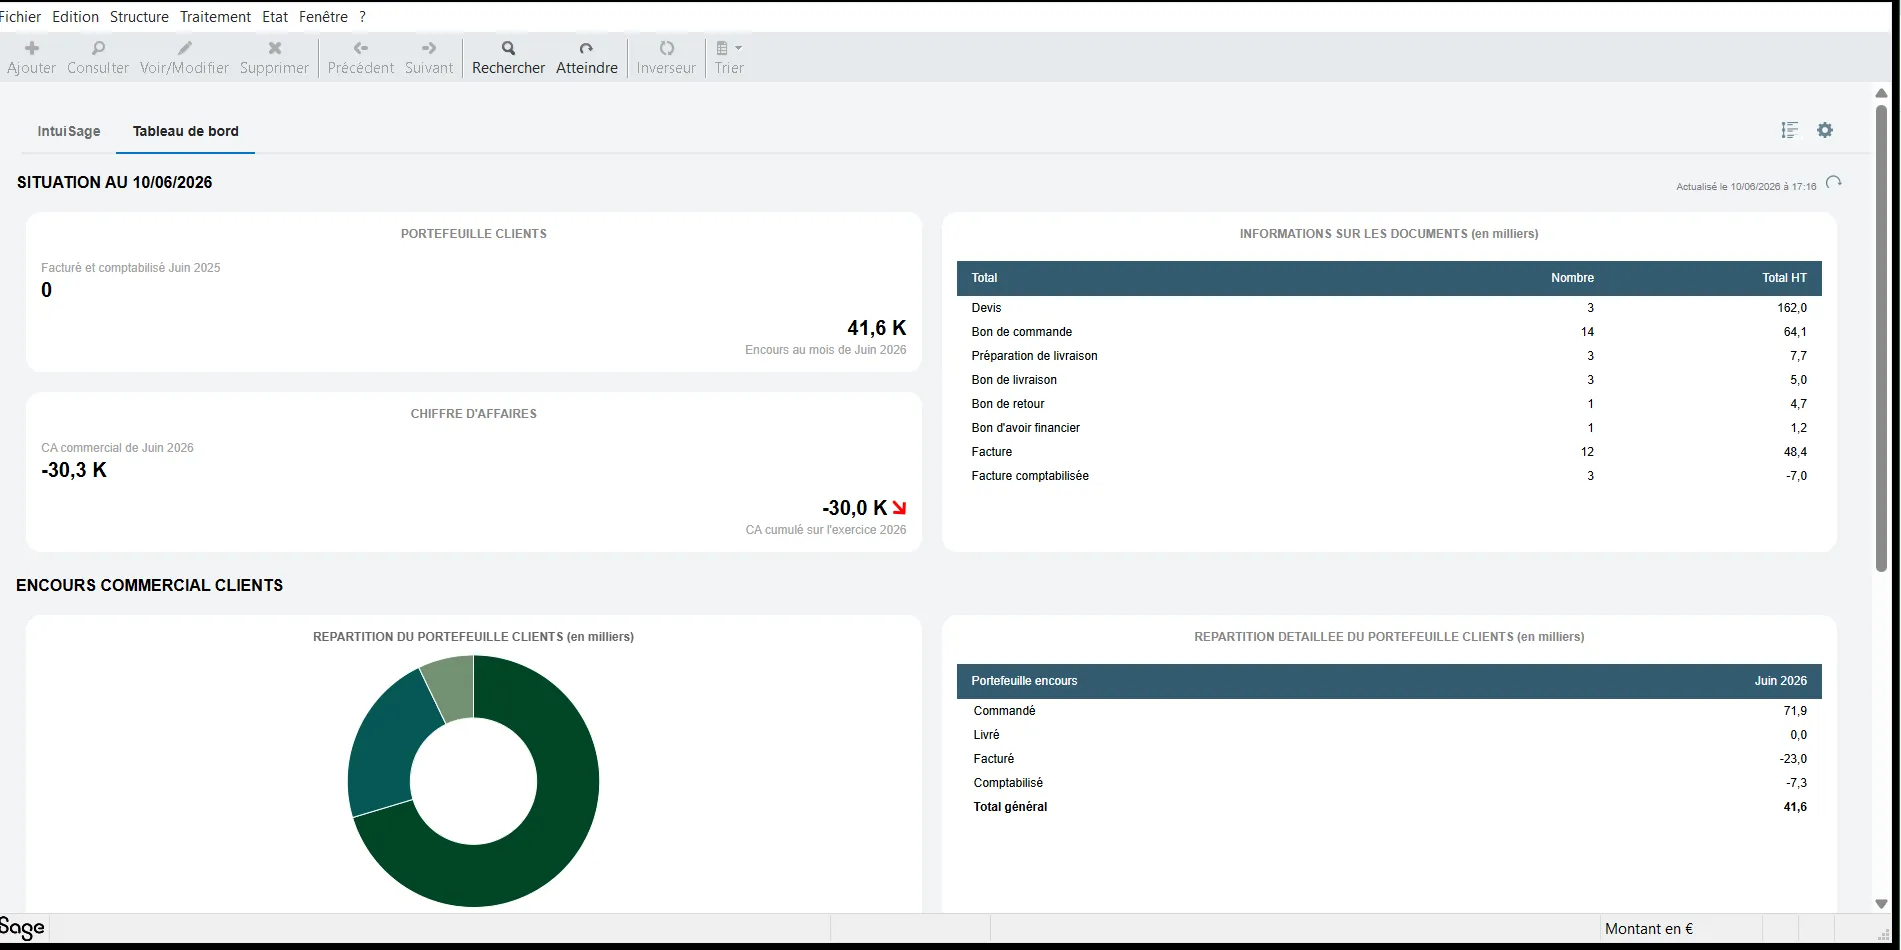
Task: Click the Total général row
Action: [x=1389, y=807]
